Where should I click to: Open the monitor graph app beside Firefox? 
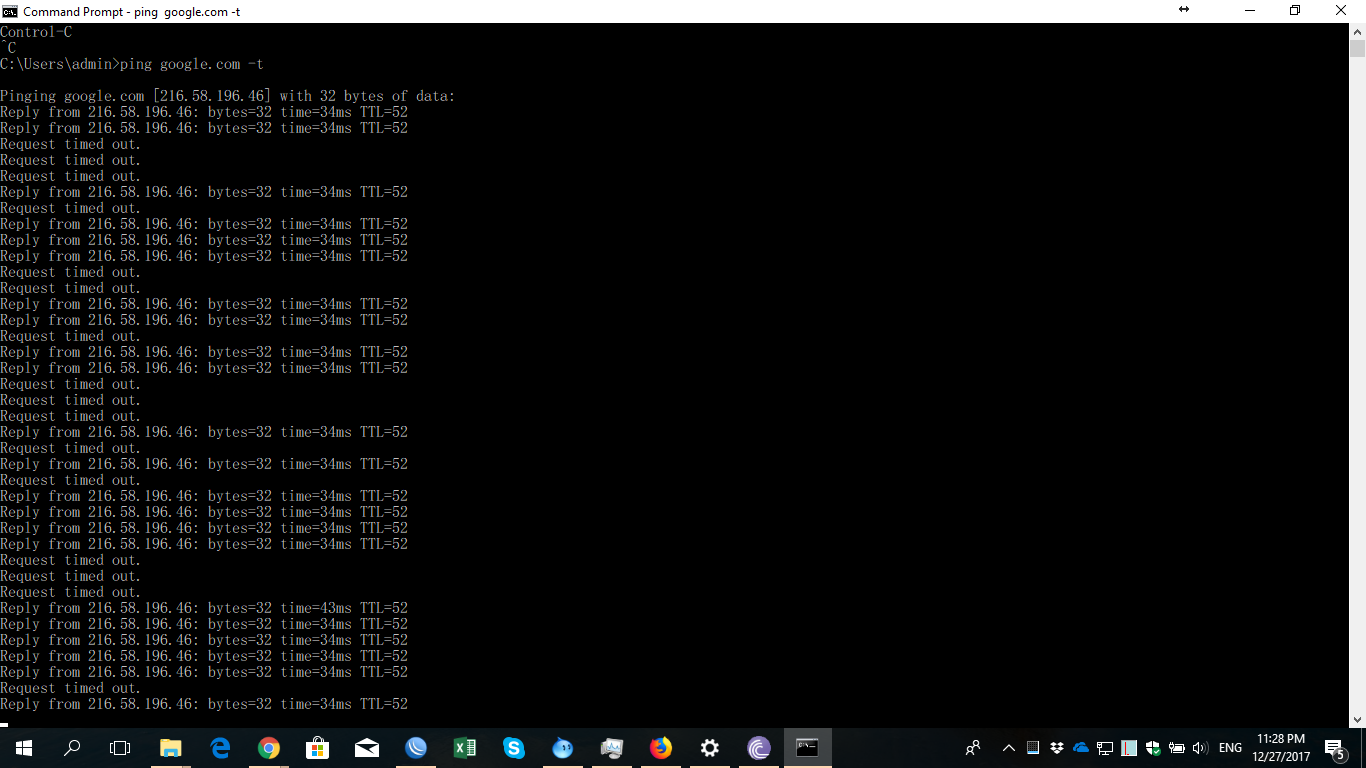612,748
